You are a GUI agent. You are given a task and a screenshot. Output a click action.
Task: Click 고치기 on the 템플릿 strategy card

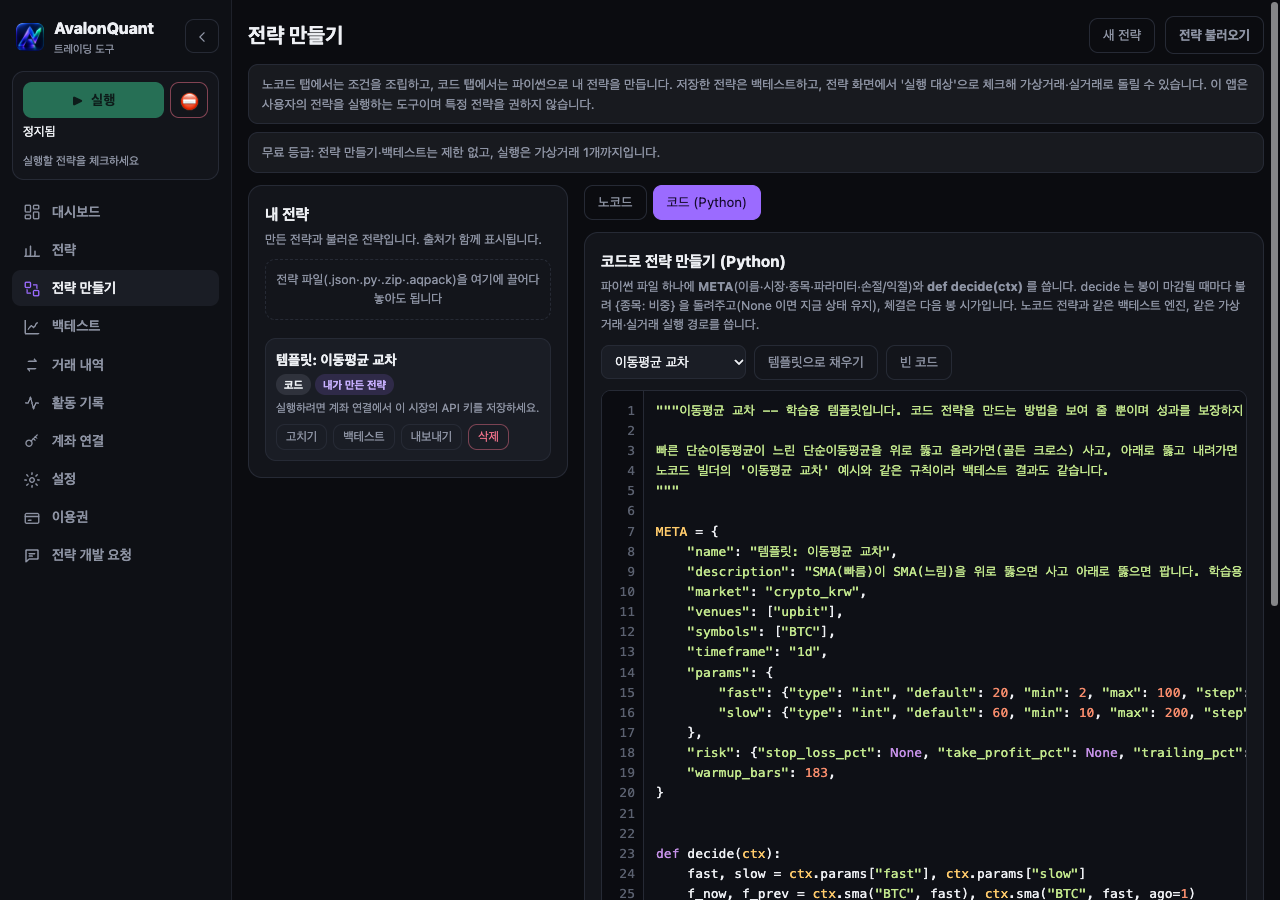coord(301,437)
